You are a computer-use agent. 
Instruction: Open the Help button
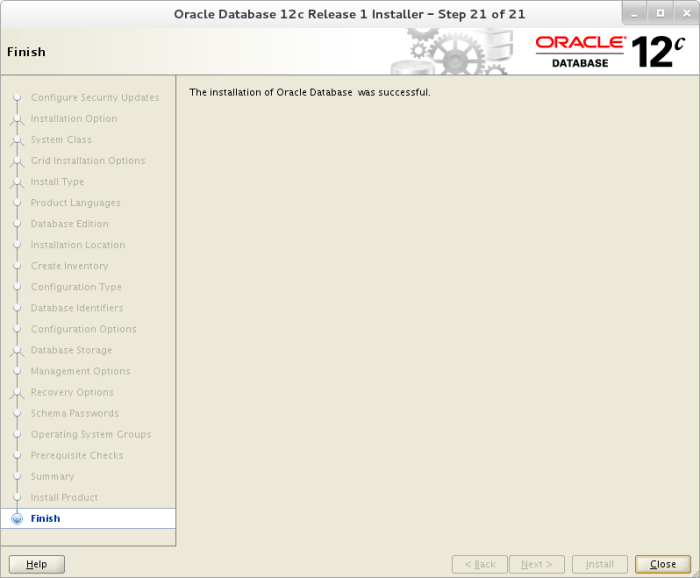(x=37, y=564)
